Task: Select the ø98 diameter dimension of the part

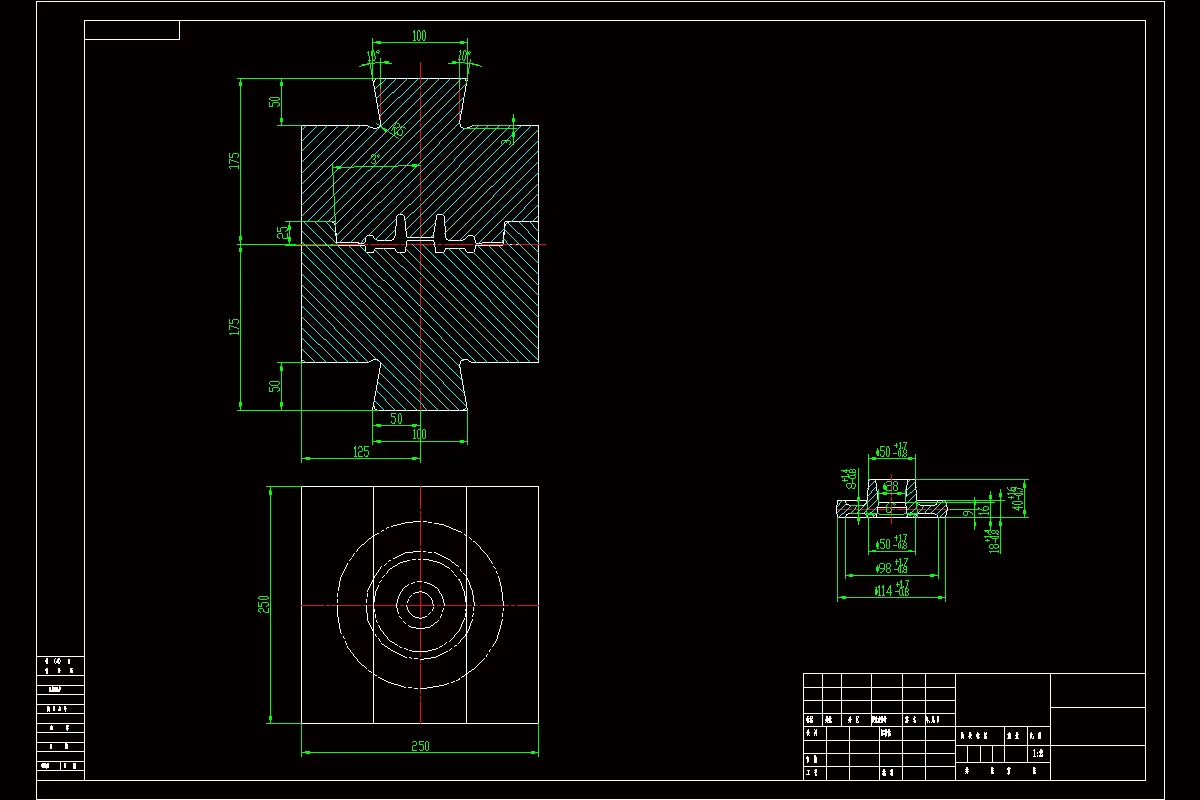Action: tap(892, 567)
